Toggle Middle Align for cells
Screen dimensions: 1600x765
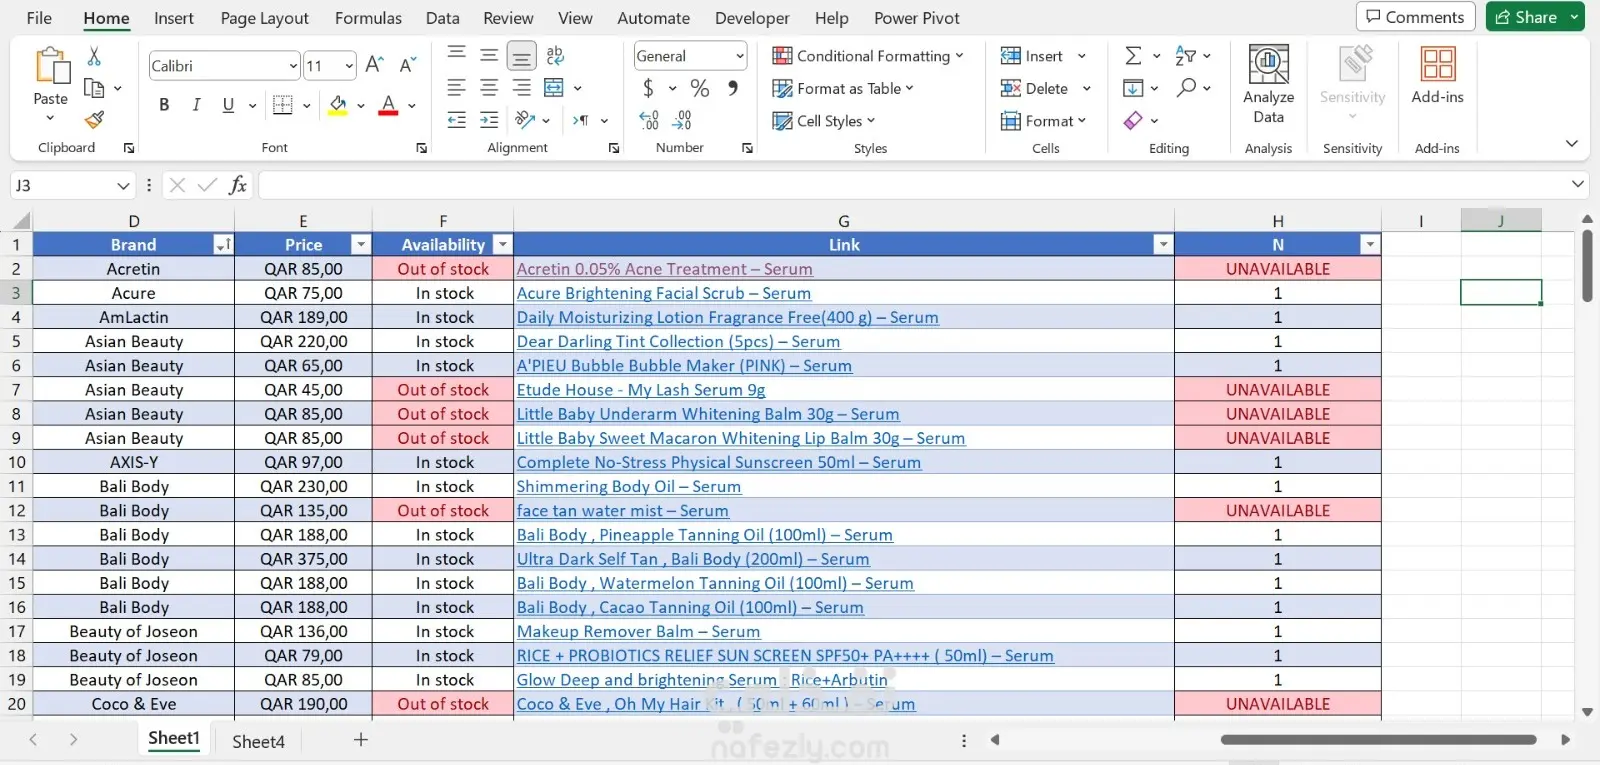489,55
